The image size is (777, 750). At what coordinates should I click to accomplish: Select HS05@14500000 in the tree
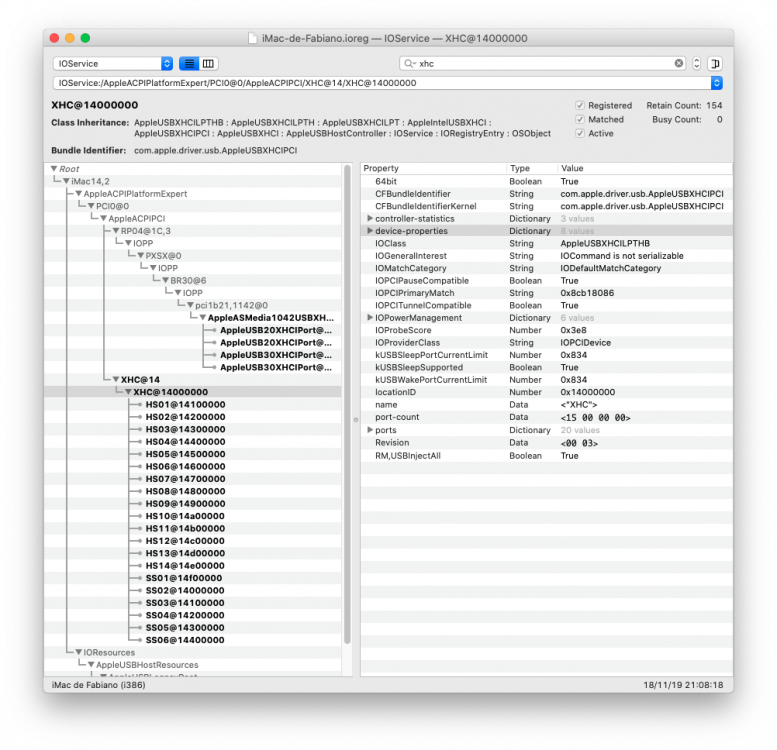[185, 454]
